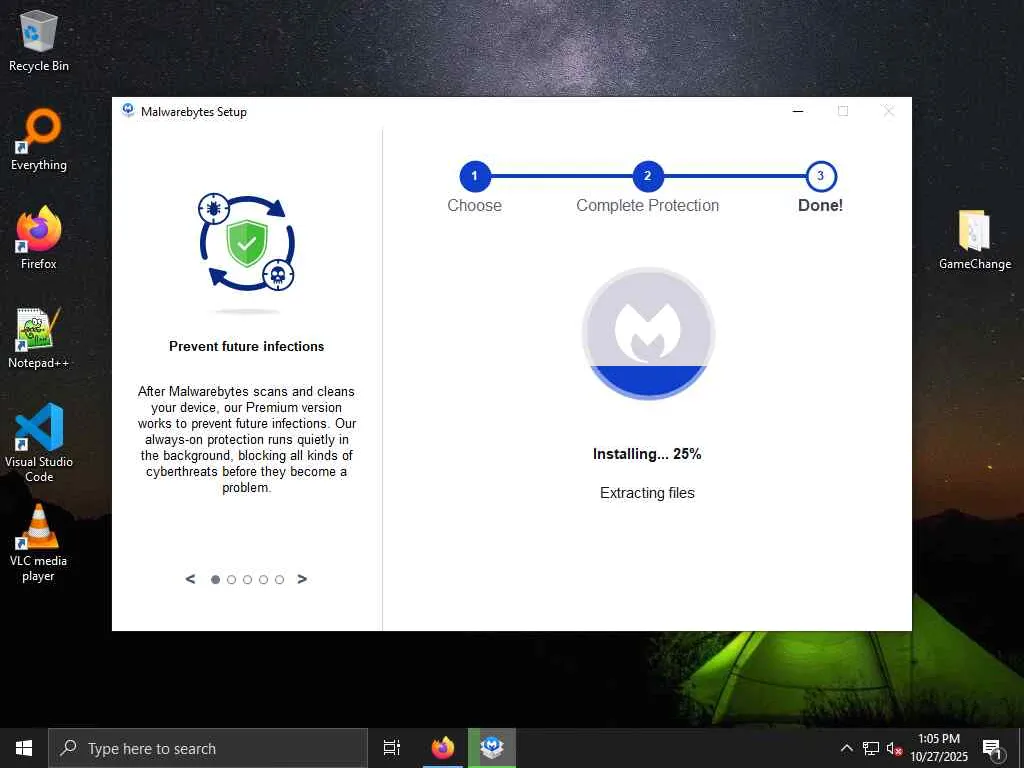Image resolution: width=1024 pixels, height=768 pixels.
Task: Open the Firefox desktop shortcut
Action: (39, 238)
